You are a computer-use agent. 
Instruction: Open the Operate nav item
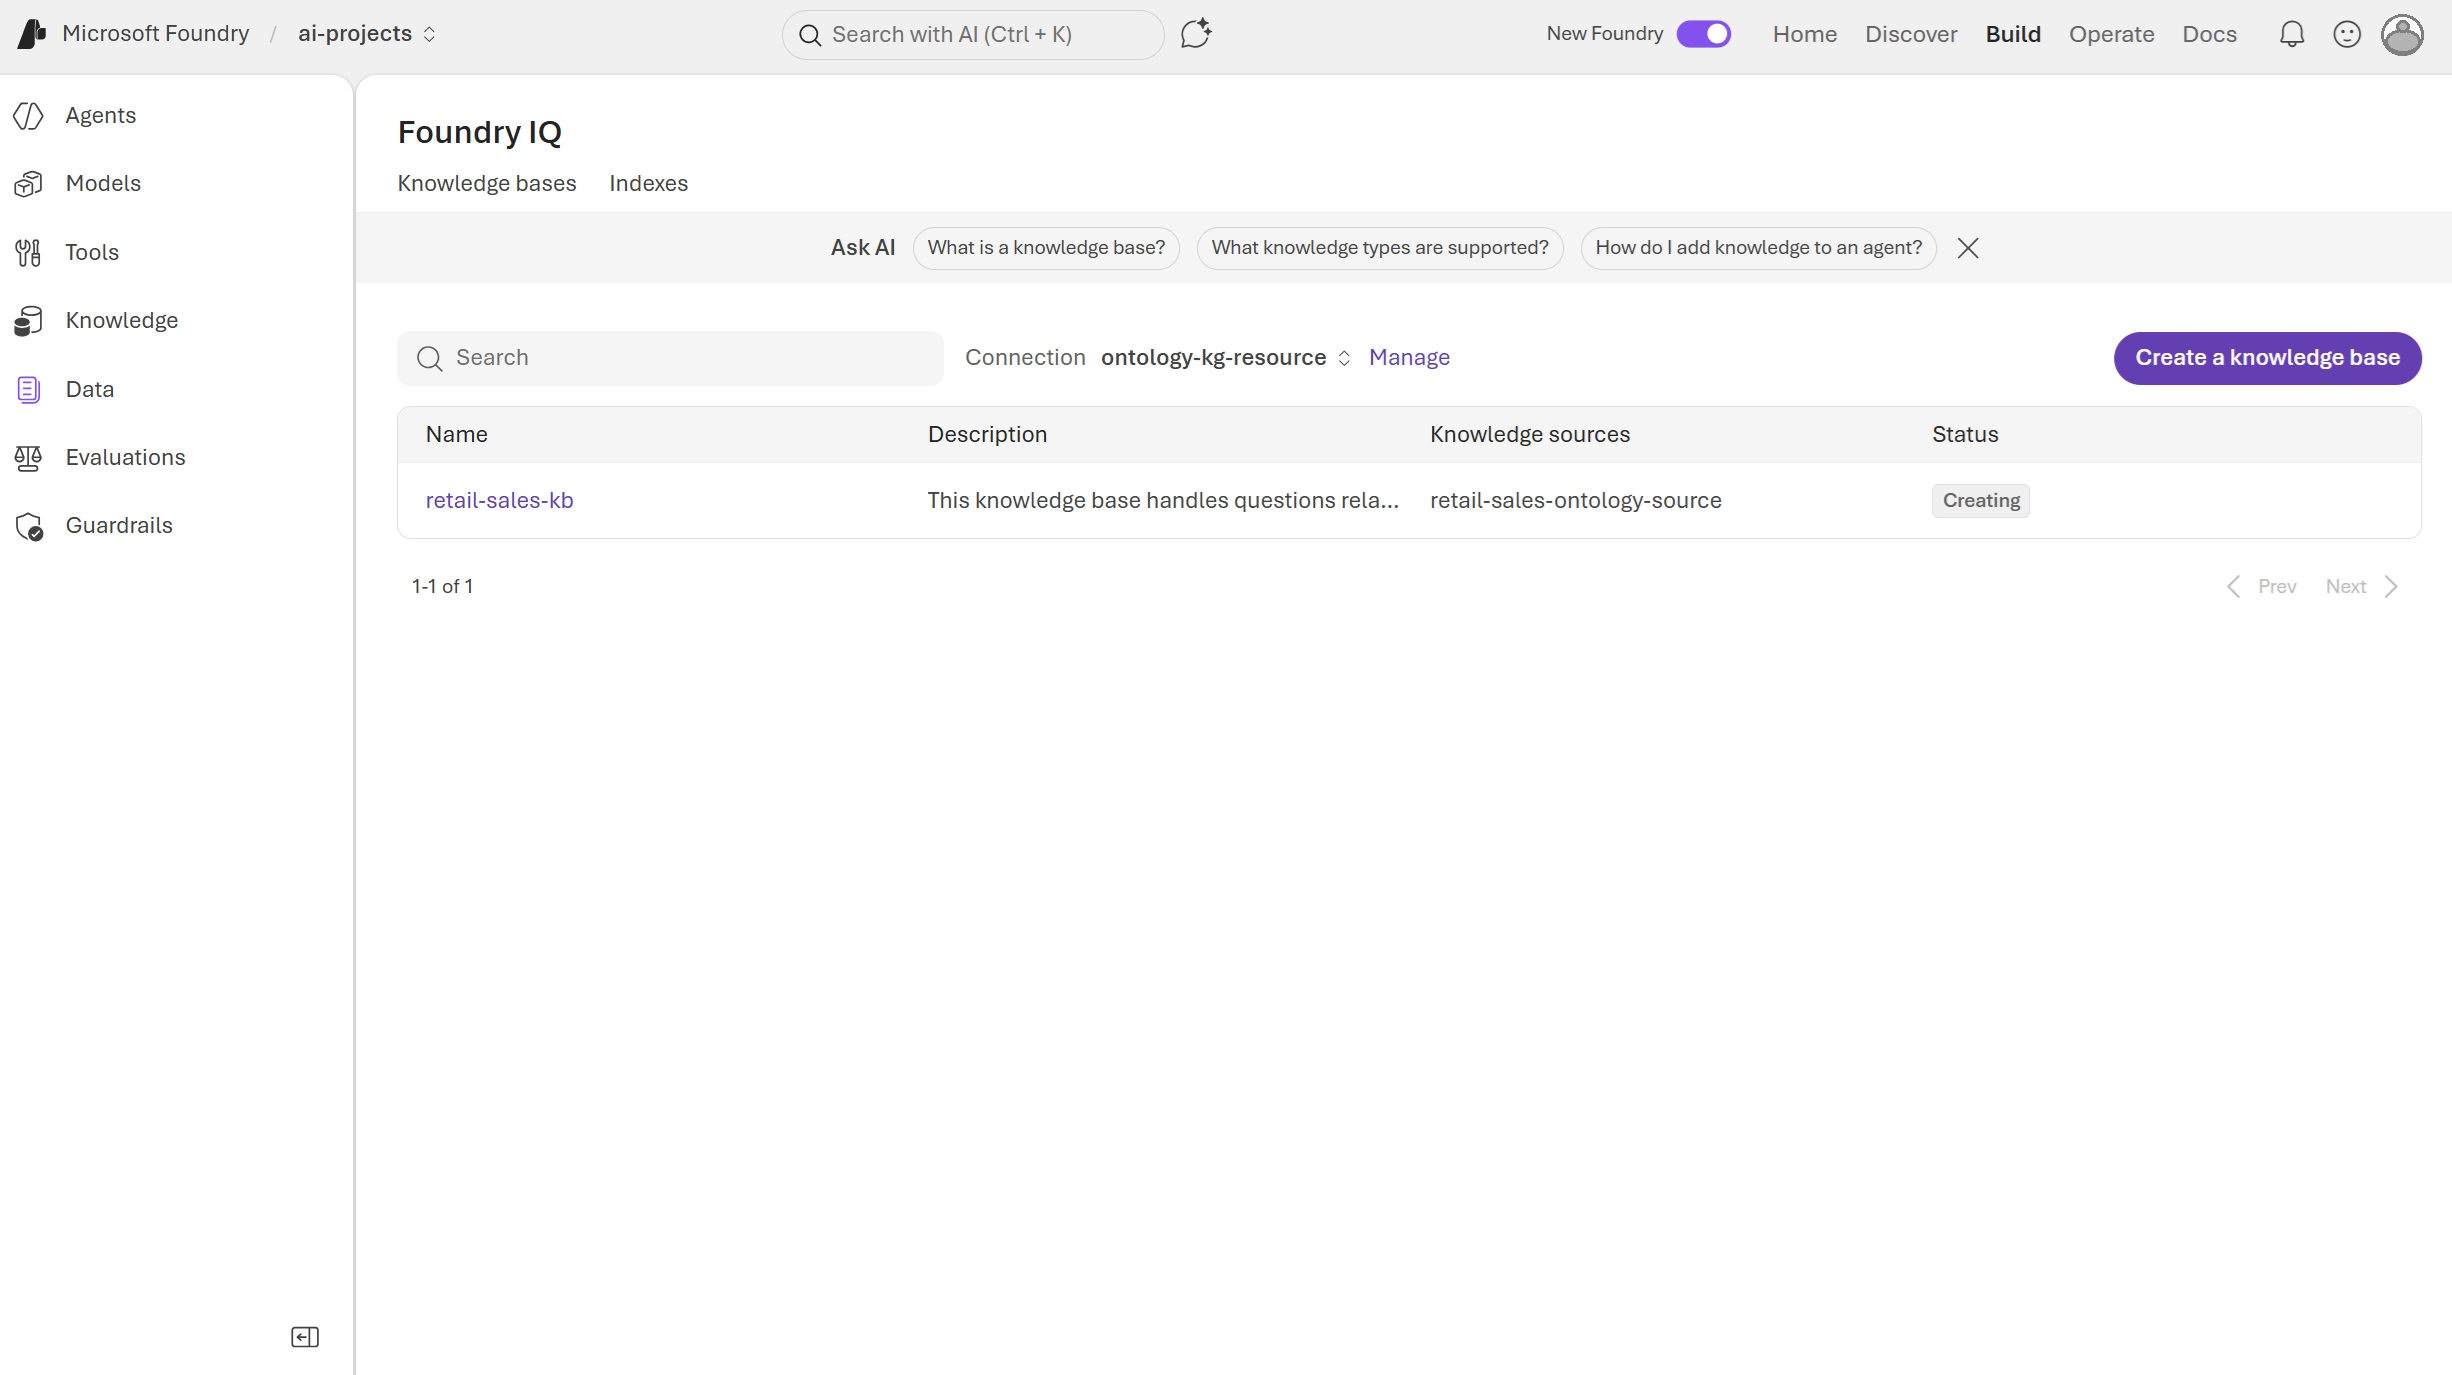coord(2111,34)
